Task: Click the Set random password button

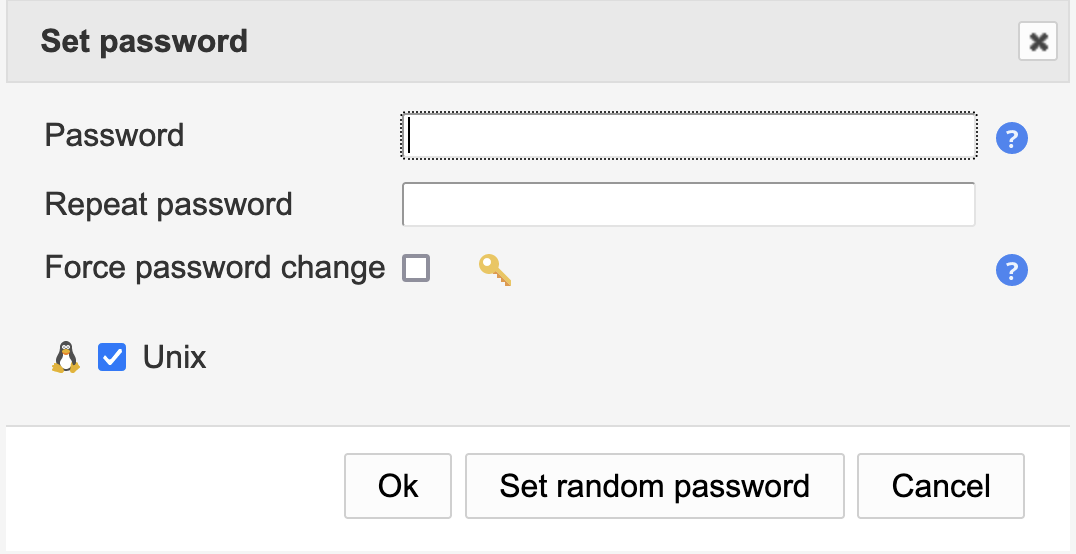Action: click(654, 486)
